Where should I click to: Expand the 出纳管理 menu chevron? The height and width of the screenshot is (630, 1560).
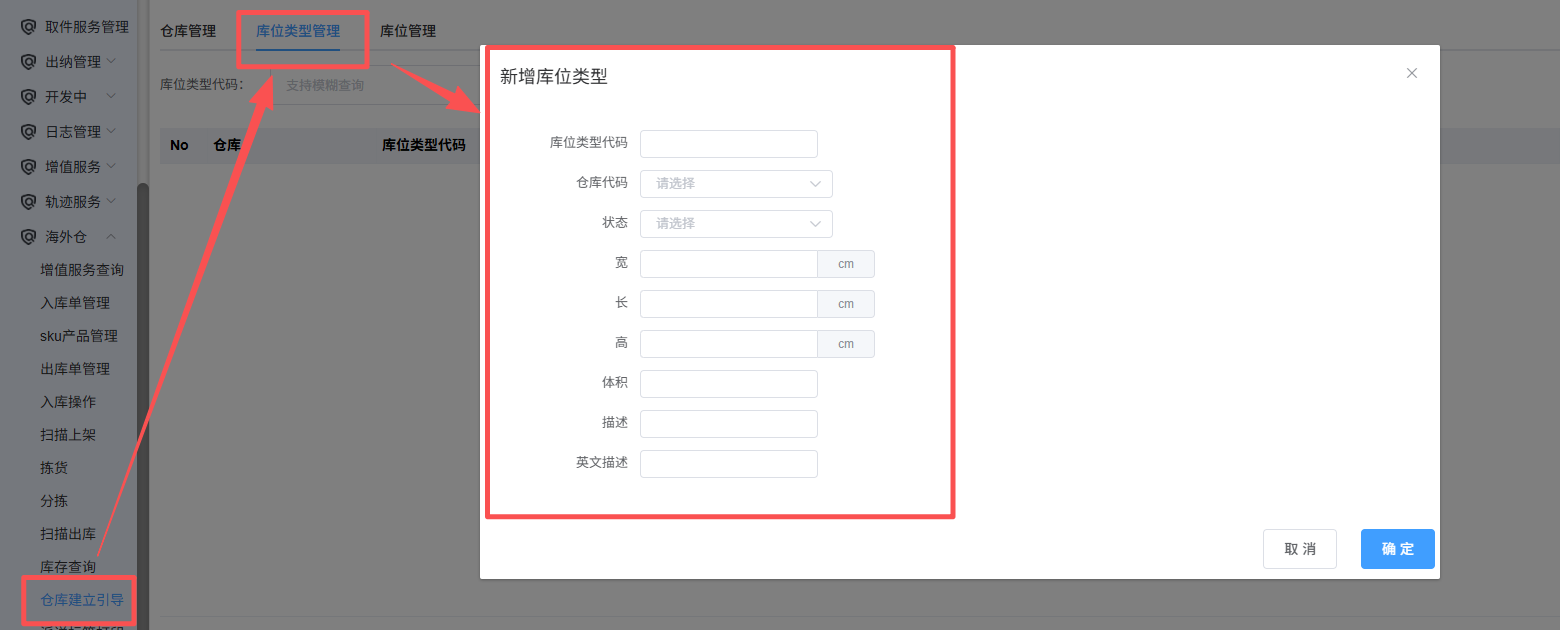[x=111, y=61]
